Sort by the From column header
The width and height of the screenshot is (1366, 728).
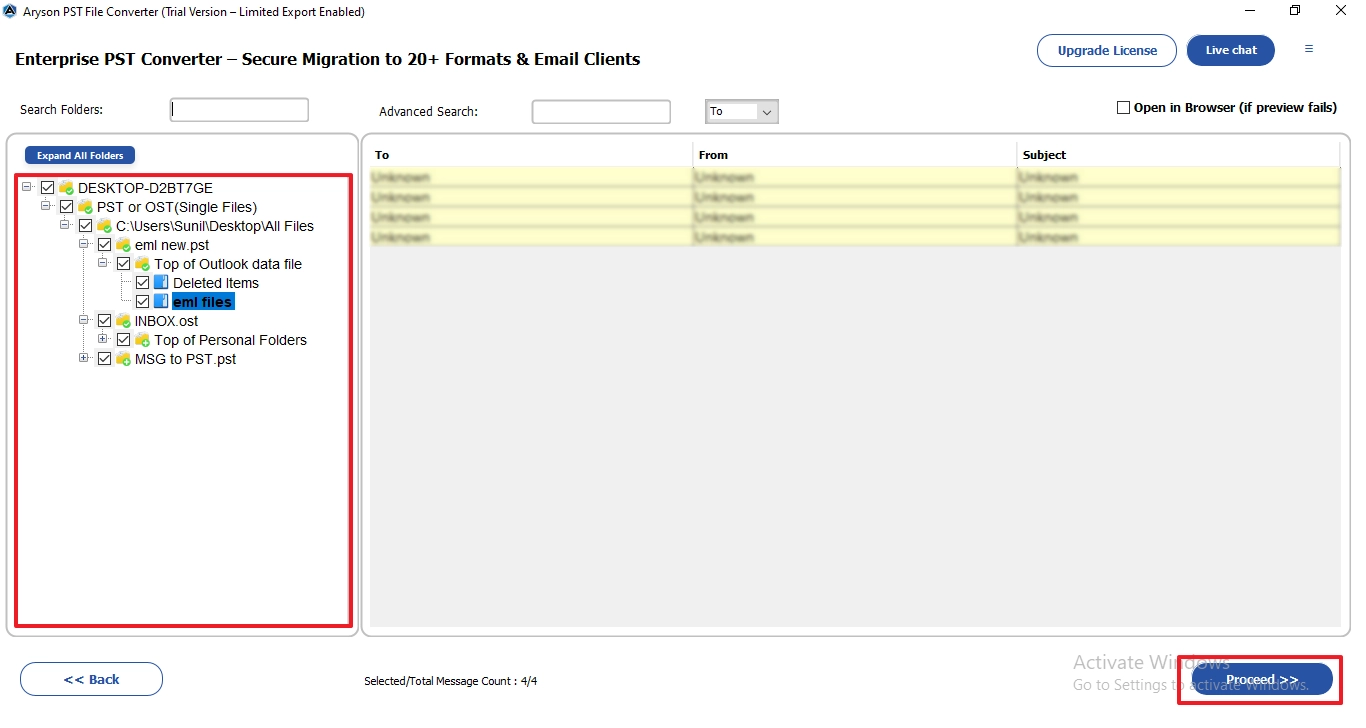[x=855, y=155]
